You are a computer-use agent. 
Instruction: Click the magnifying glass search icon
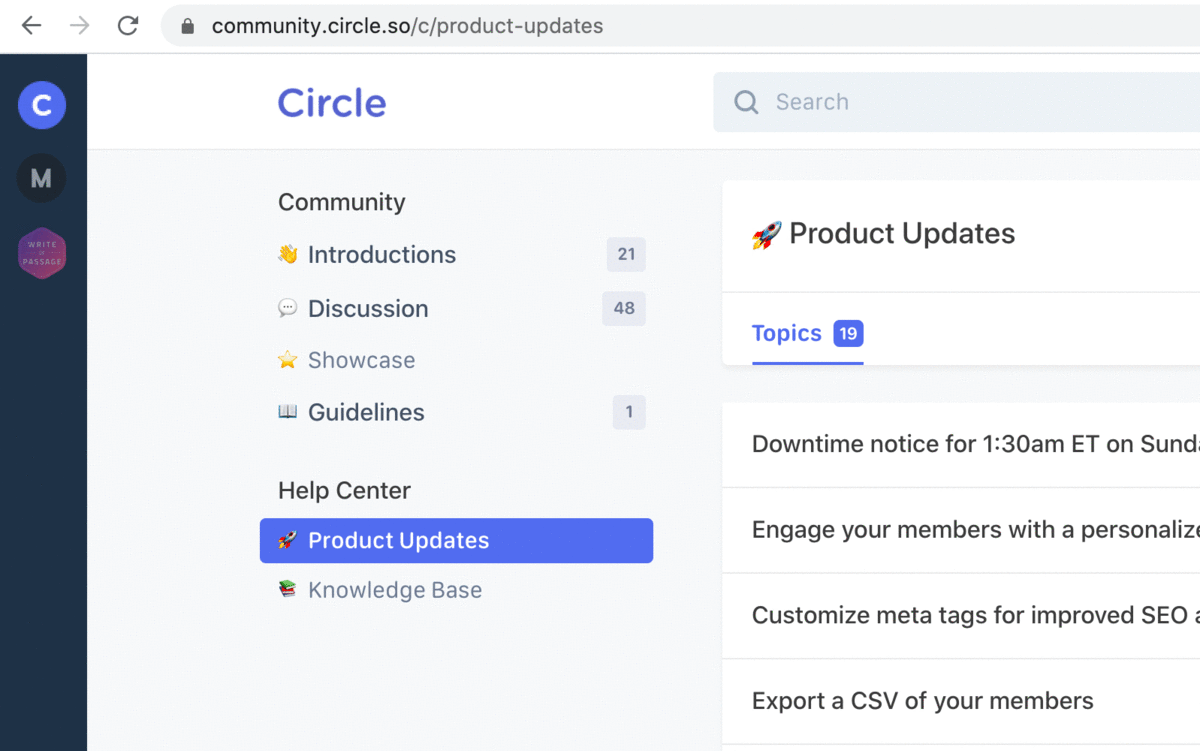tap(746, 102)
